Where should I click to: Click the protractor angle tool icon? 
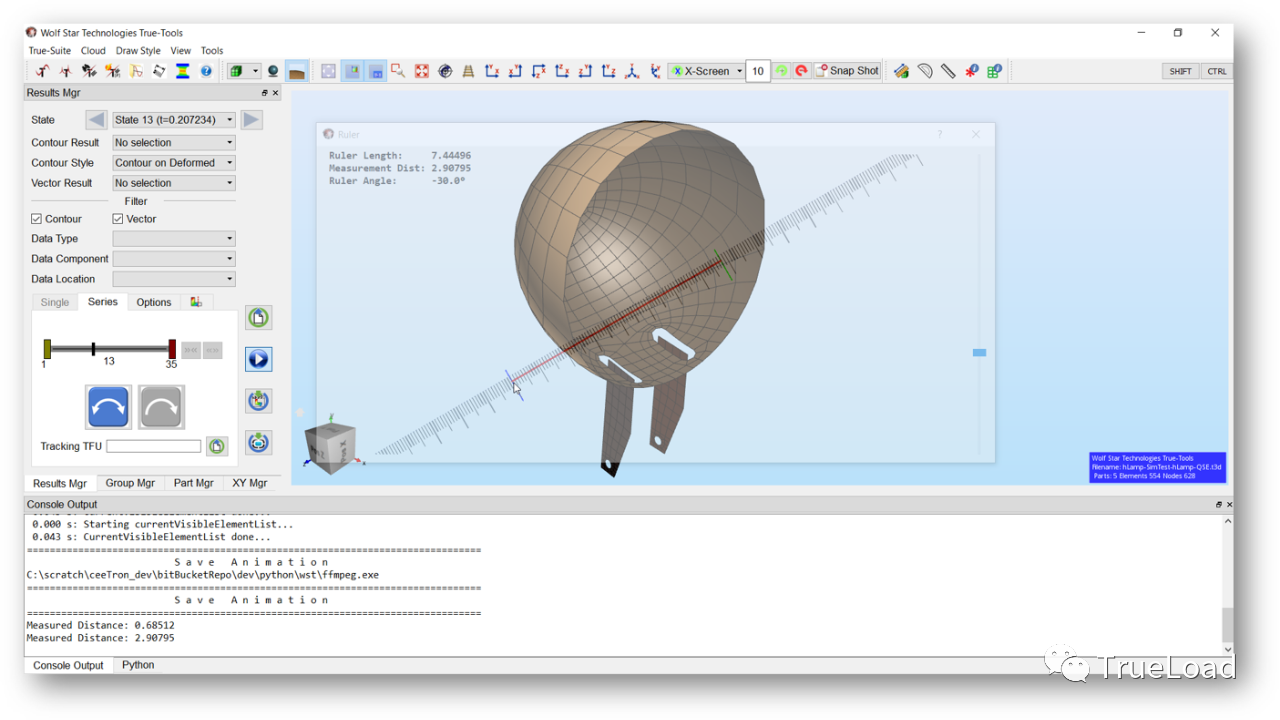tap(925, 71)
